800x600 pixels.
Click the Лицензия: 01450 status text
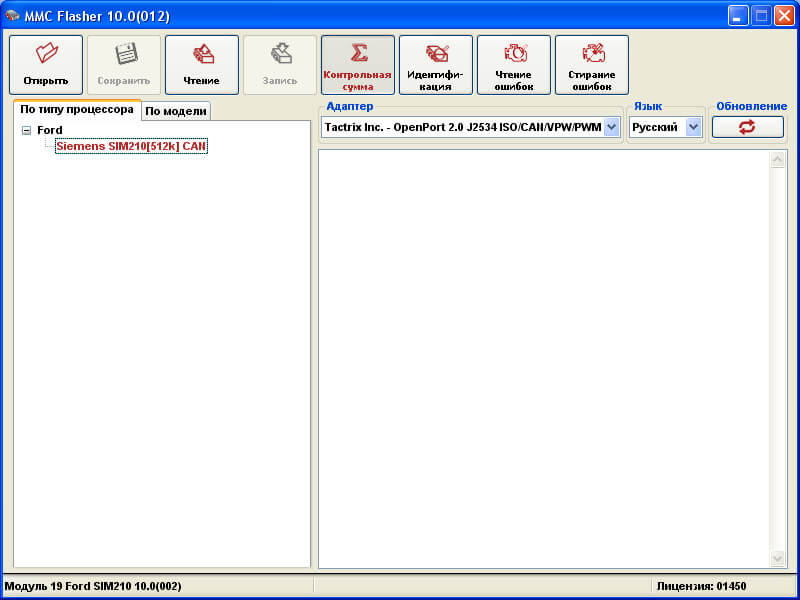point(702,586)
